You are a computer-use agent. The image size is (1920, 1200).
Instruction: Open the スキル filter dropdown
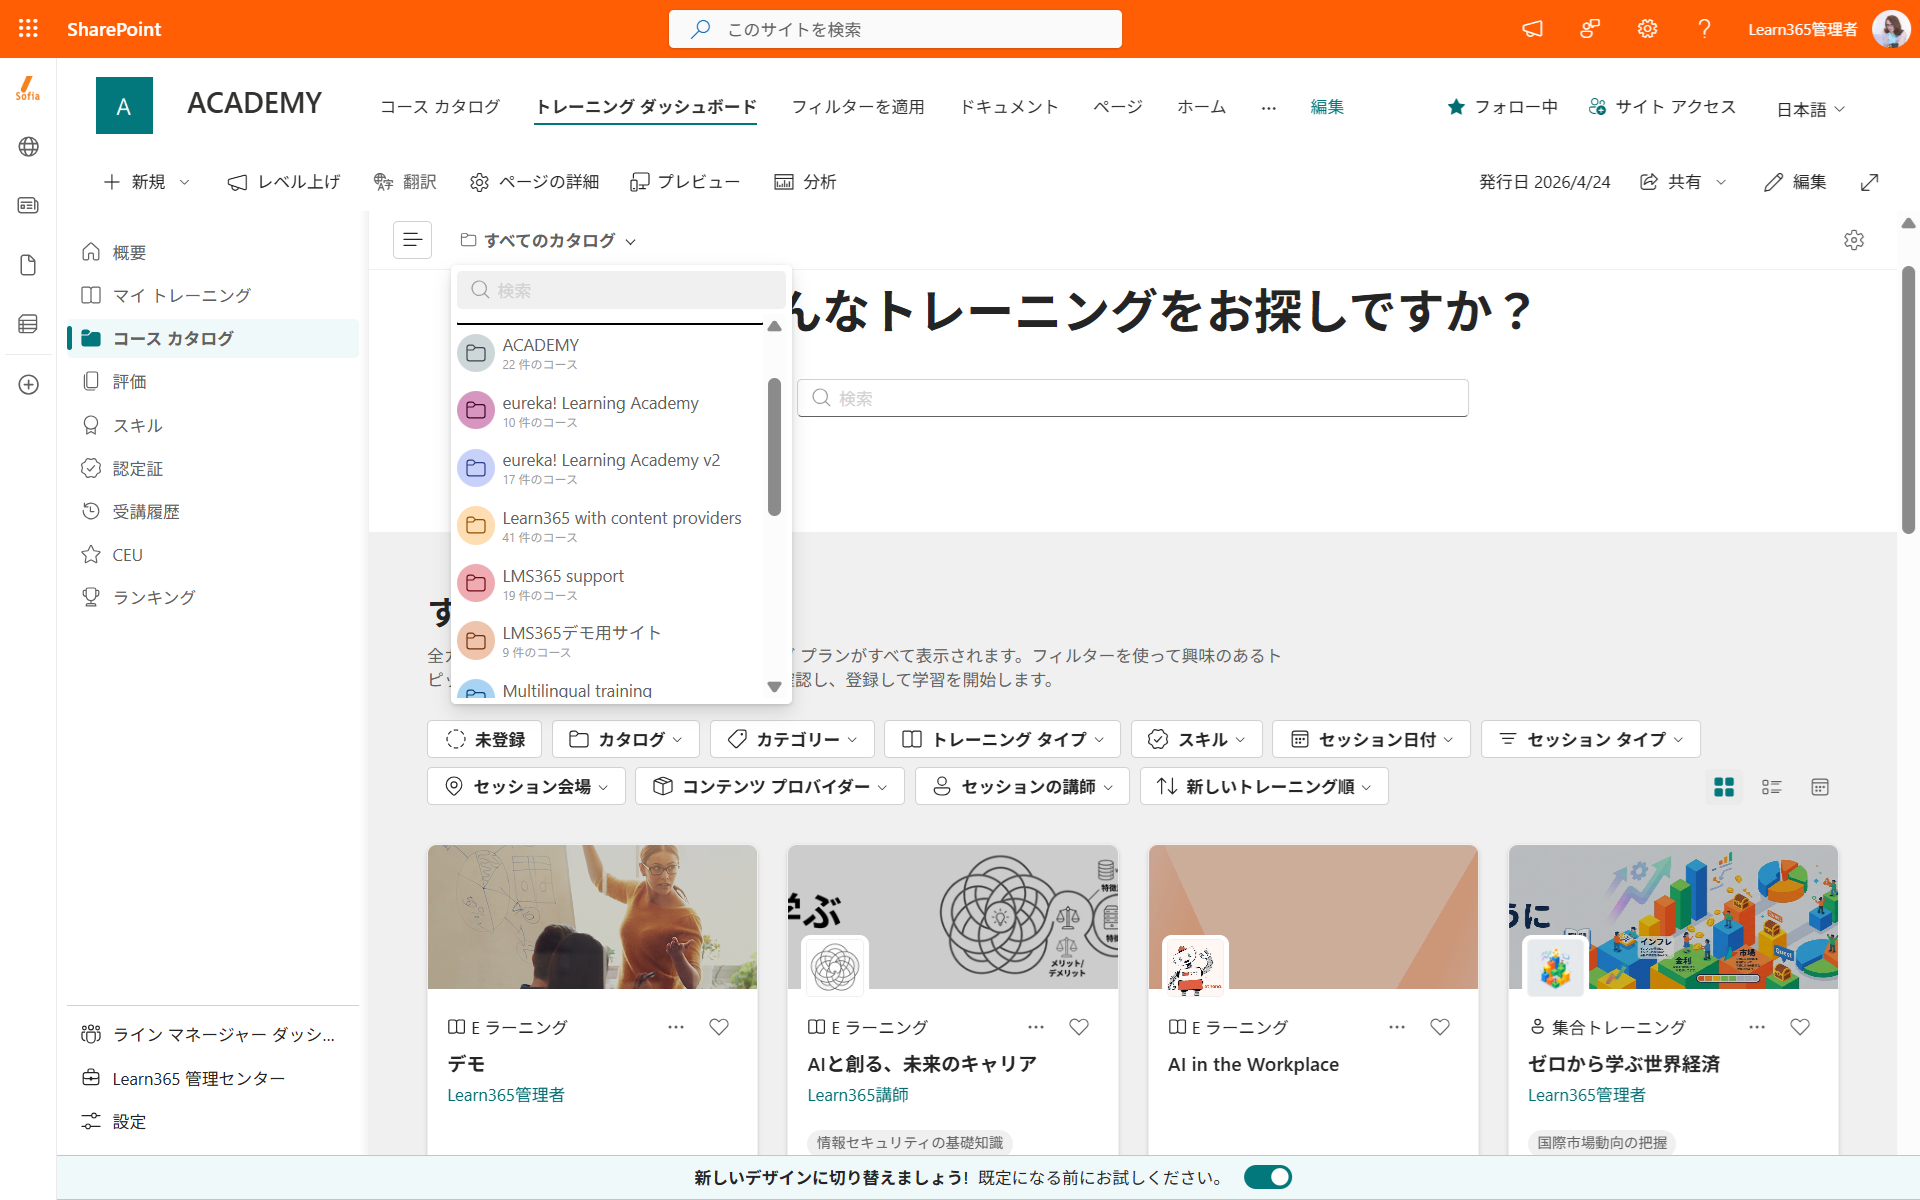pos(1197,739)
